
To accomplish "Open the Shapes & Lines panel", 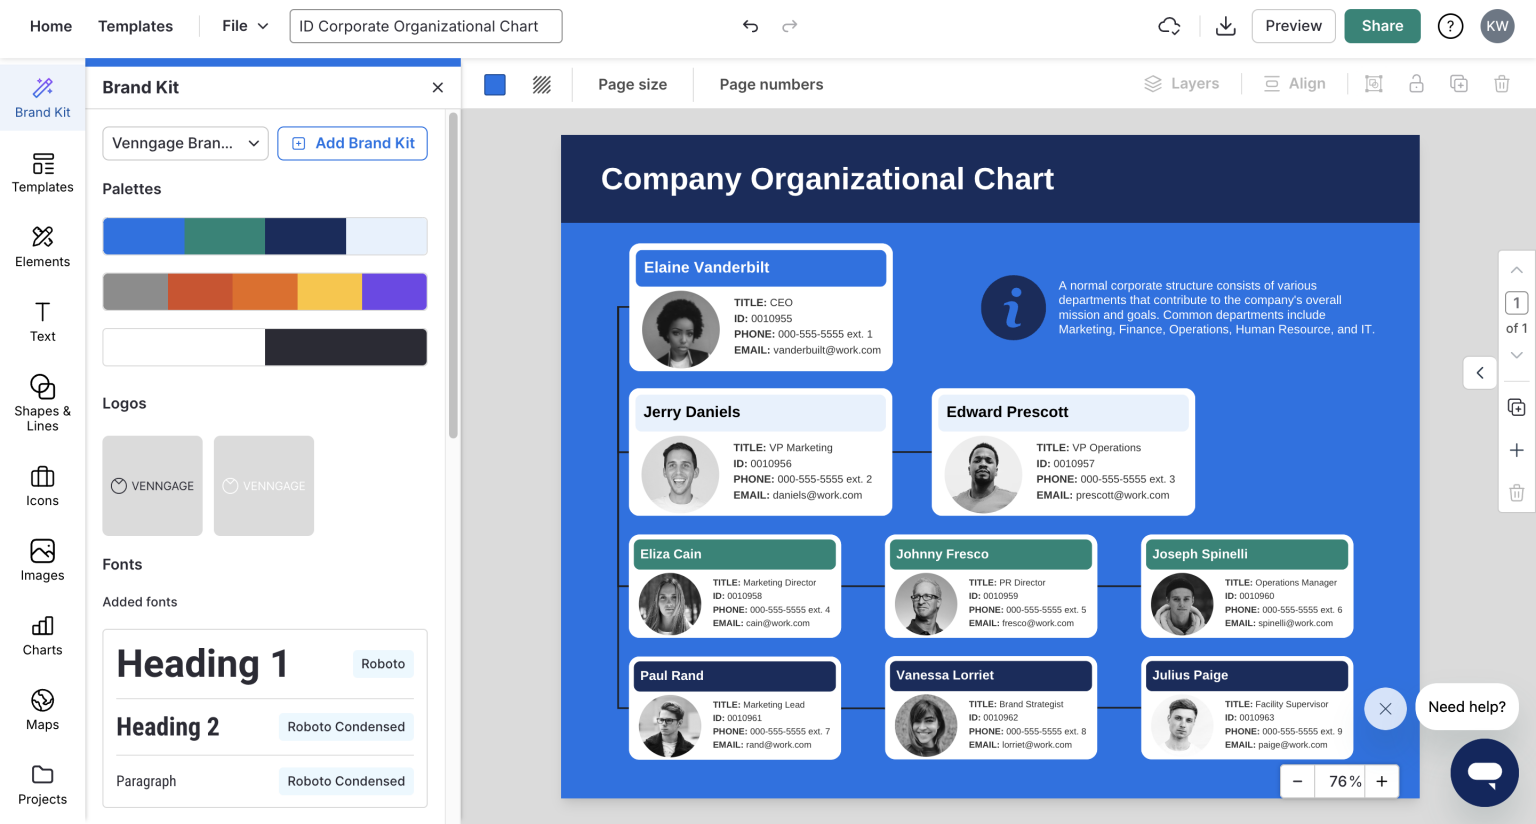I will pyautogui.click(x=42, y=400).
